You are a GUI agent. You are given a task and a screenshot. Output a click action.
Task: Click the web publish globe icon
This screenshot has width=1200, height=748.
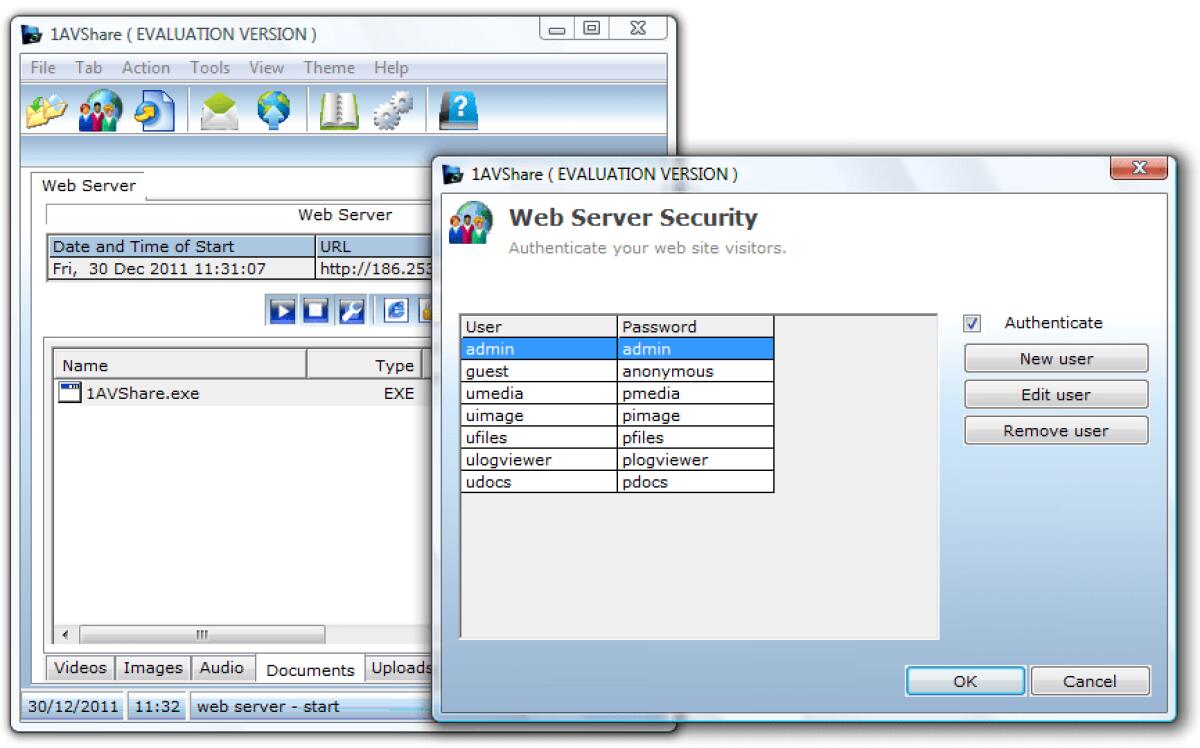tap(273, 110)
